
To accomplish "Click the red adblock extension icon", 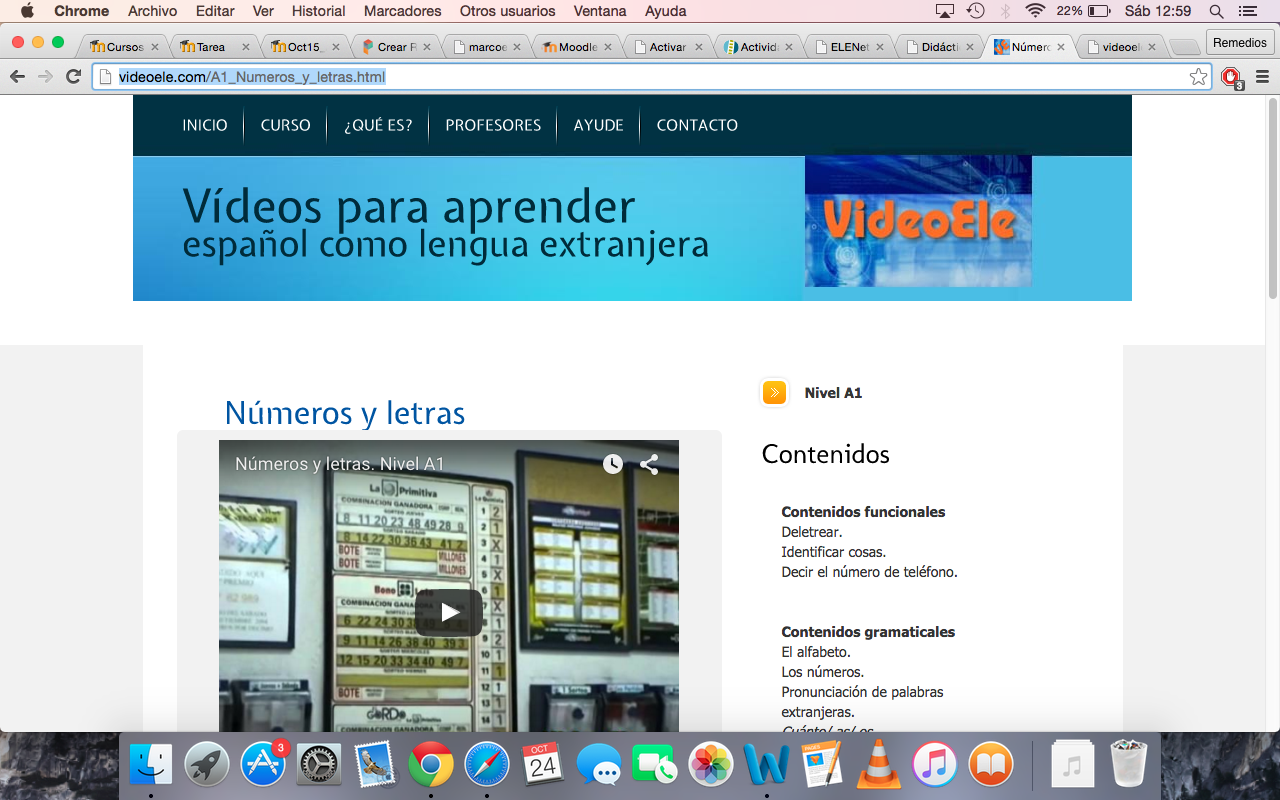I will 1231,77.
